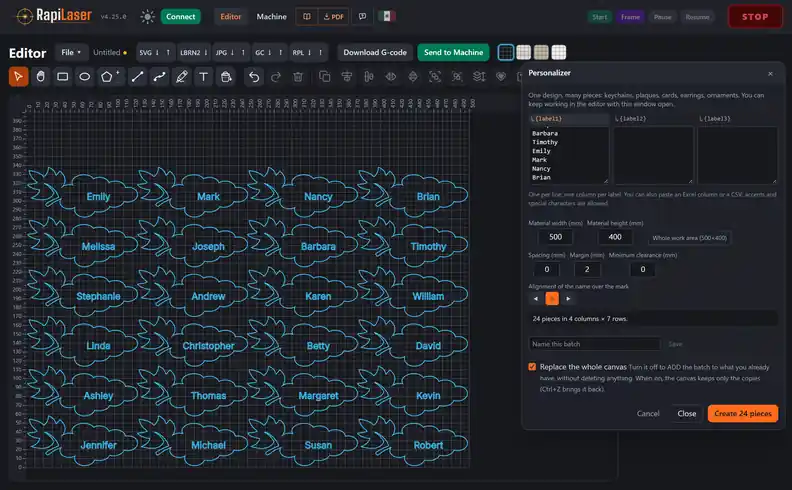Select the beige grid canvas background
The height and width of the screenshot is (490, 792).
click(x=541, y=52)
